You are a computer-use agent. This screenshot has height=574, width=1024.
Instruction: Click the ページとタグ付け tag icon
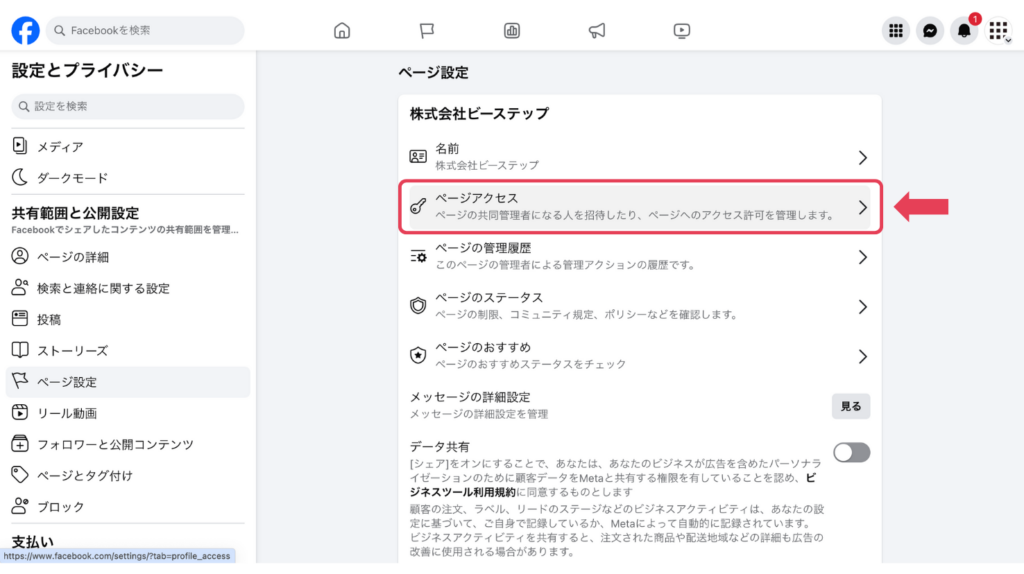pos(20,475)
